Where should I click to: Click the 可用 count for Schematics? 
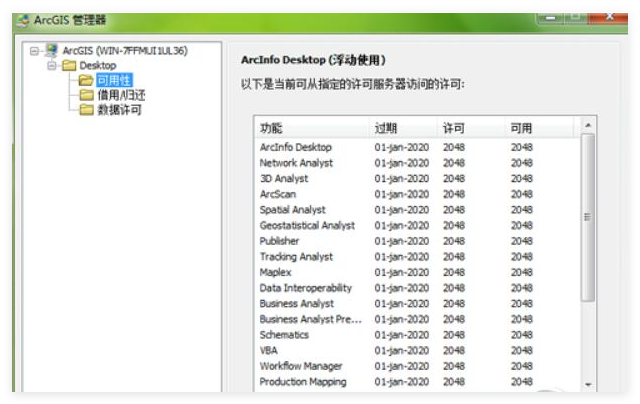[522, 335]
